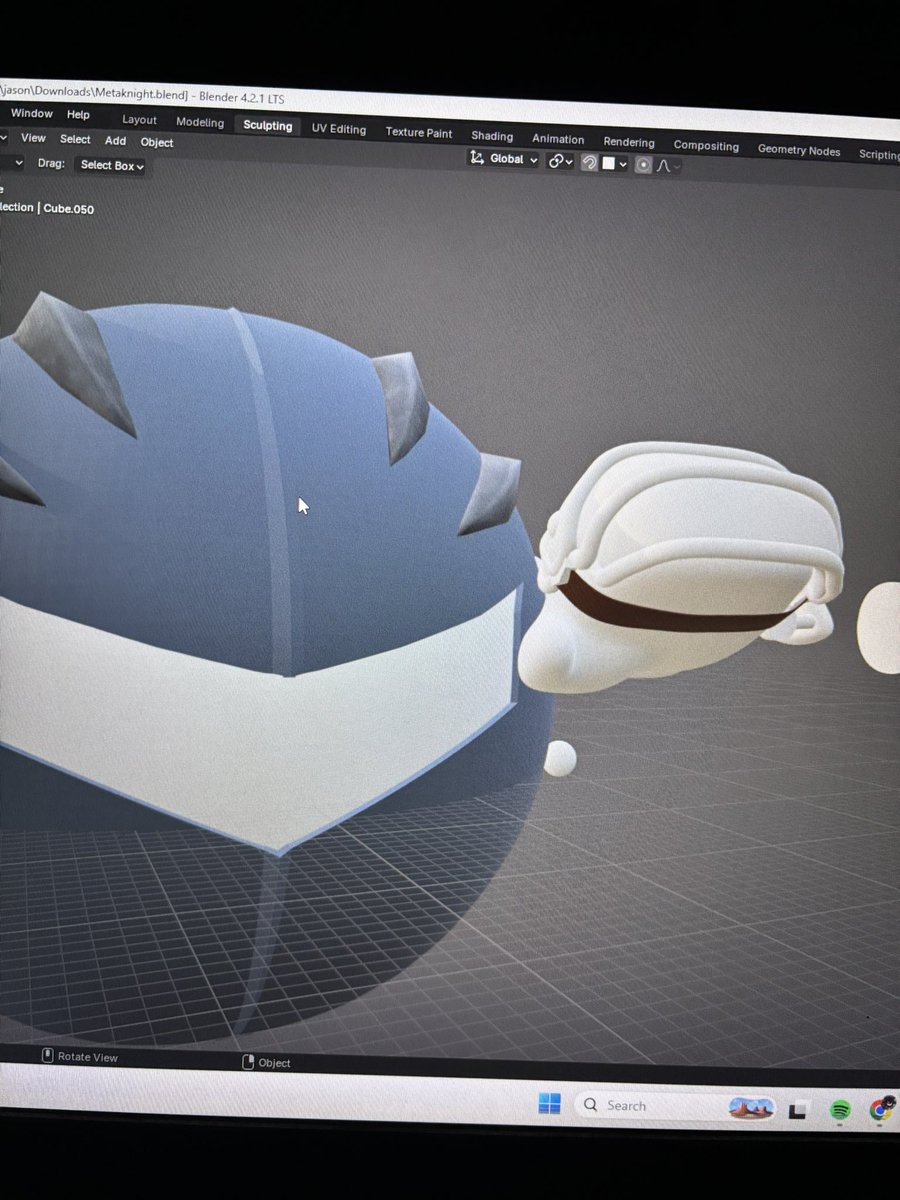Open Spotify from the taskbar

point(840,1110)
